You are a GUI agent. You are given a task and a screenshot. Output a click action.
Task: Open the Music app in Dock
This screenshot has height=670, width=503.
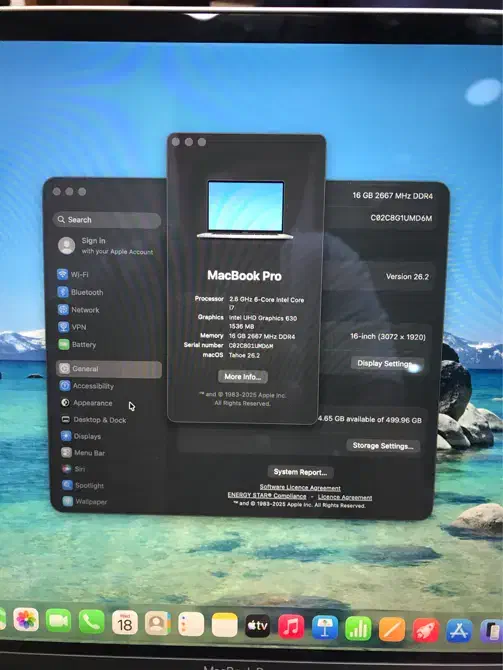[291, 627]
